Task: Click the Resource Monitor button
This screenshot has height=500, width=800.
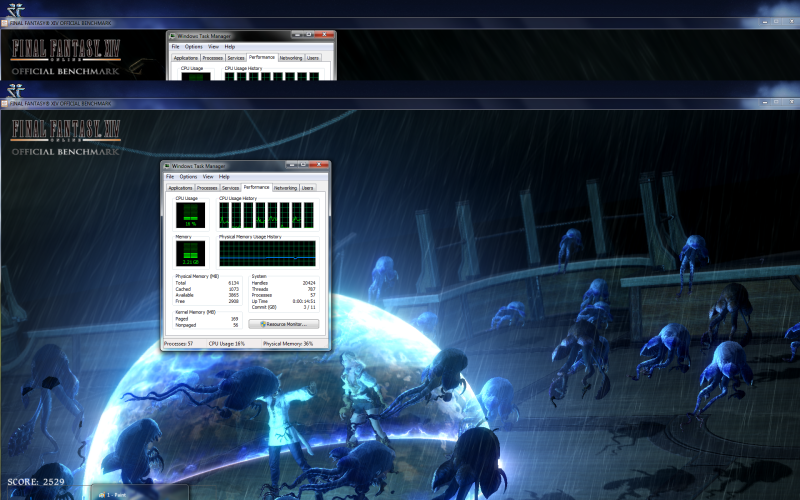Action: tap(284, 324)
